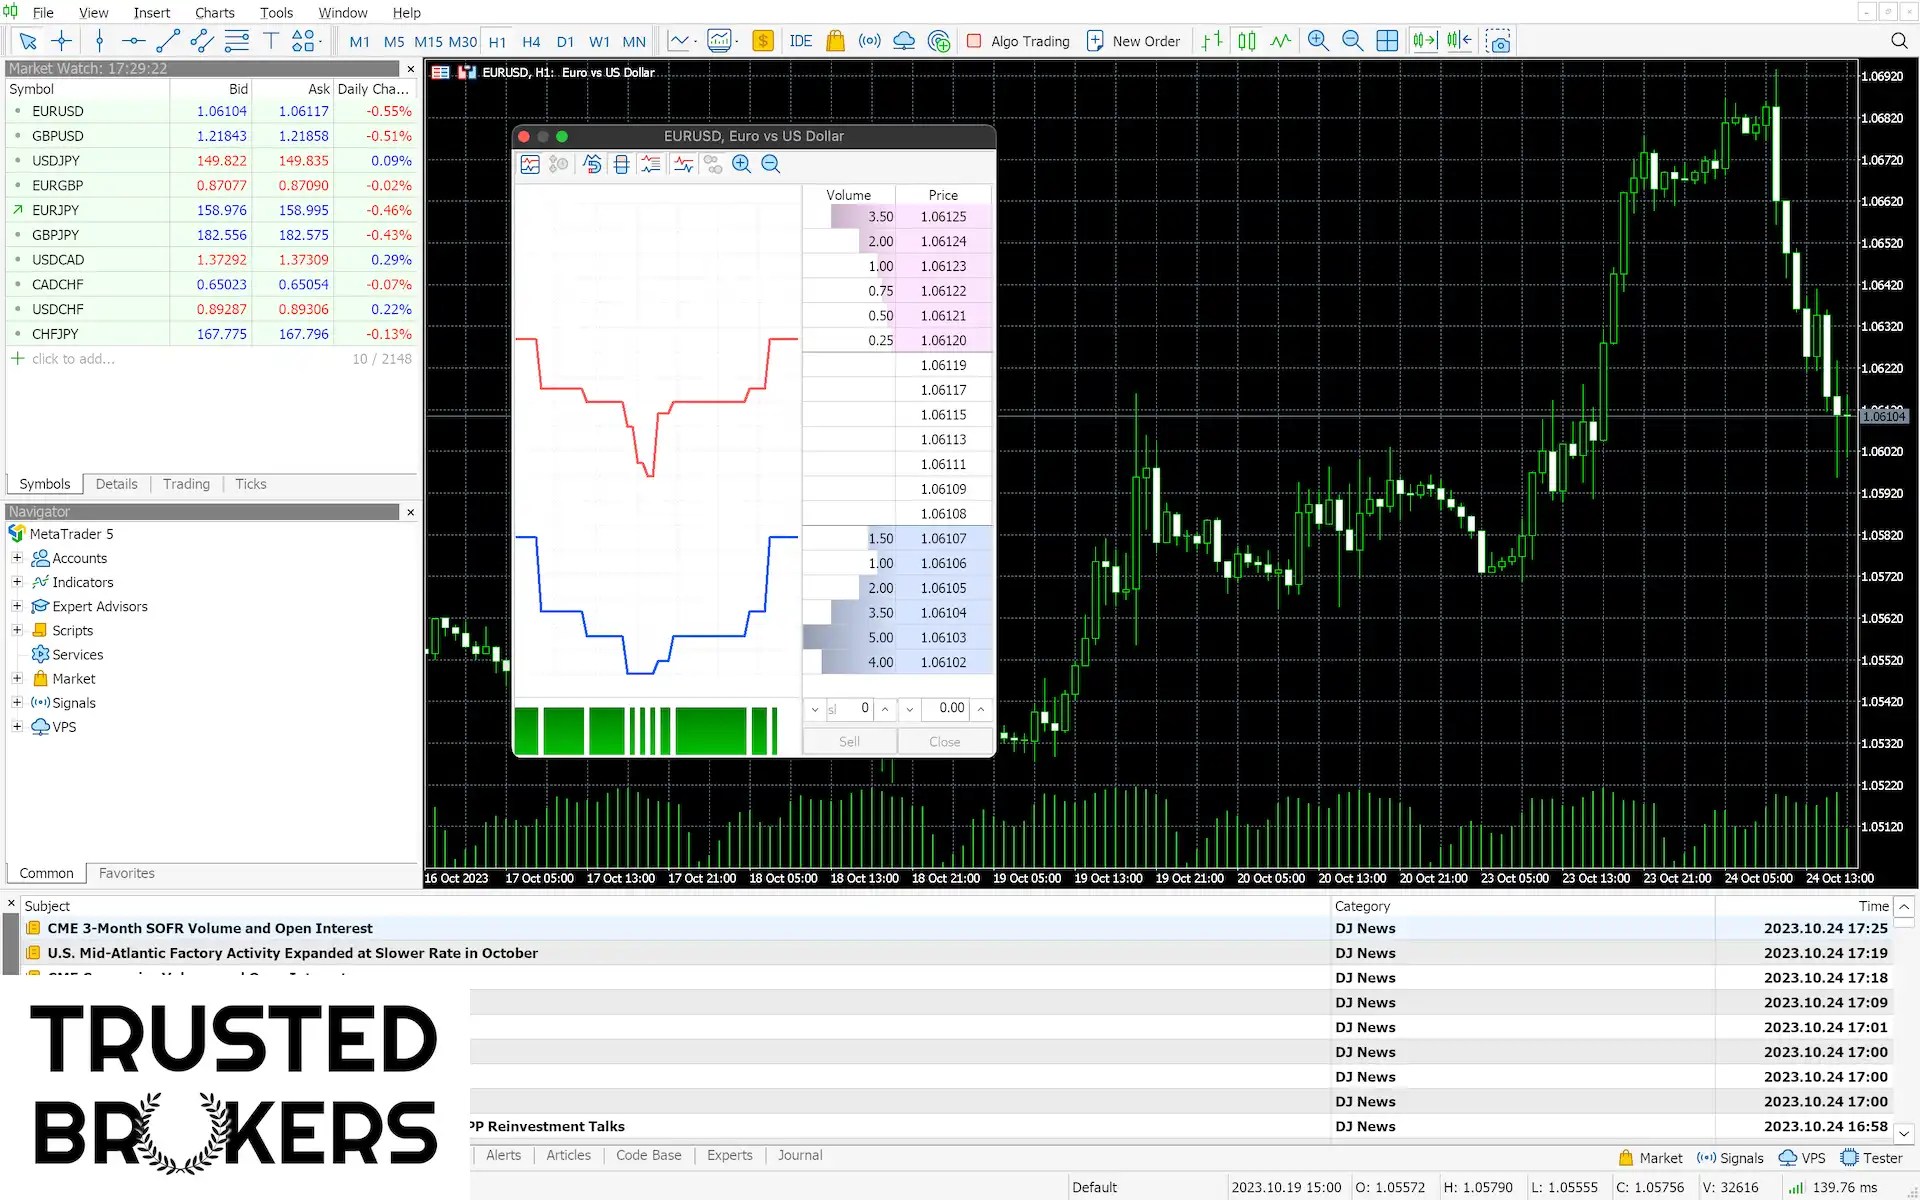This screenshot has height=1200, width=1920.
Task: Expand the Indicators node in Navigator
Action: [17, 582]
